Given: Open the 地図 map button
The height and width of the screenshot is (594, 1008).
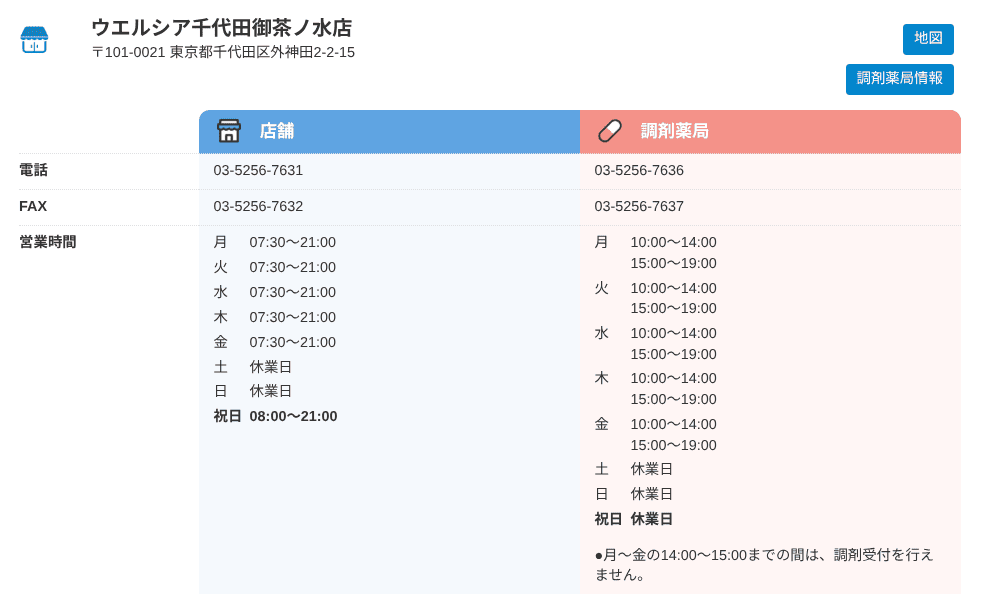Looking at the screenshot, I should (928, 39).
